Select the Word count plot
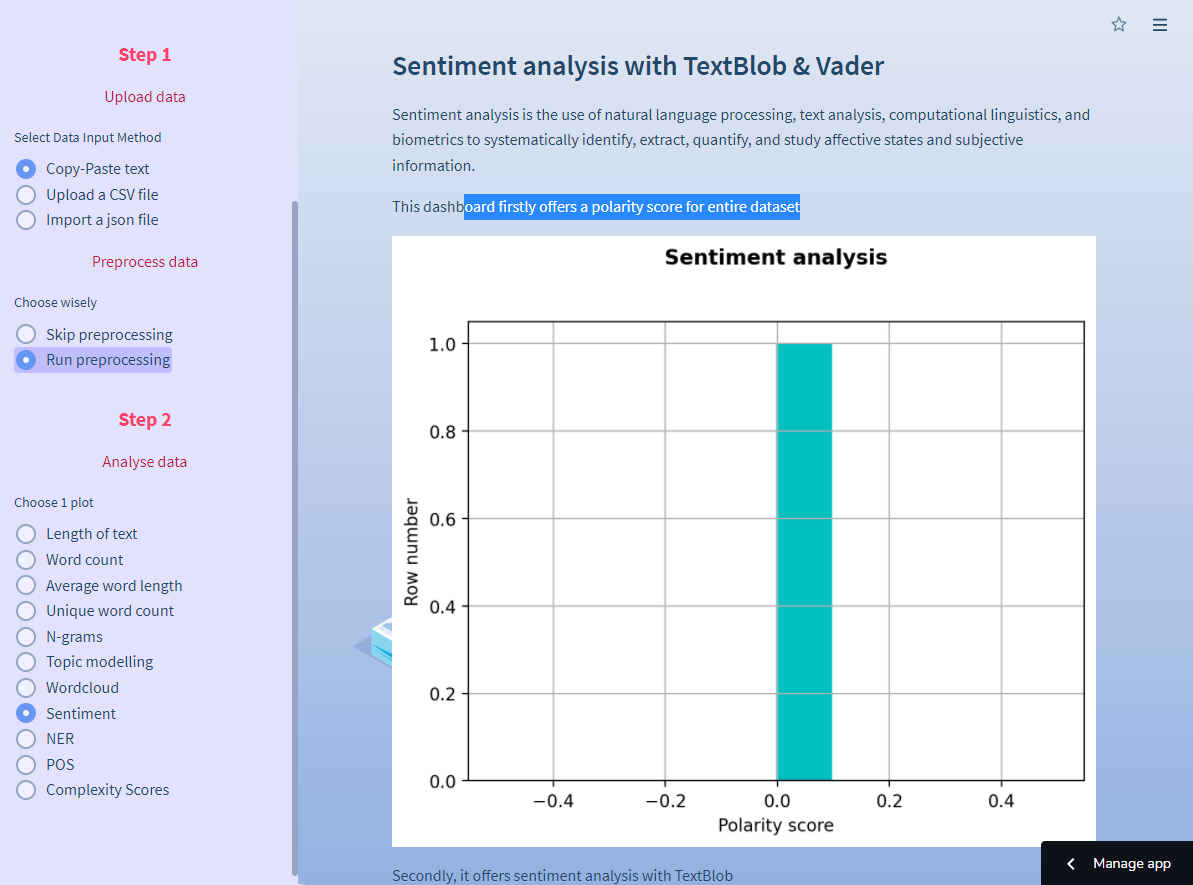Viewport: 1193px width, 885px height. click(x=27, y=560)
